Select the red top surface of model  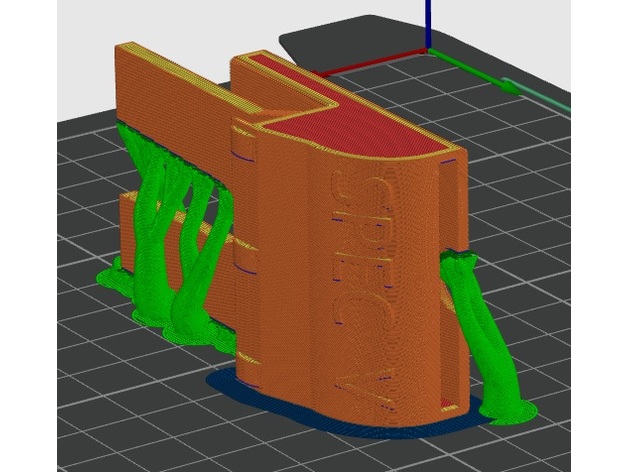(380, 135)
